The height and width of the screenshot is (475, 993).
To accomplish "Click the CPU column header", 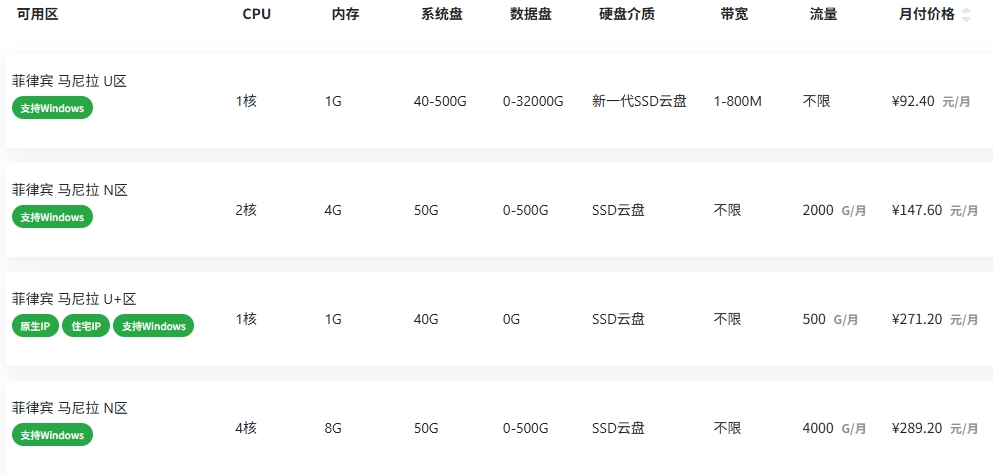I will pos(256,15).
